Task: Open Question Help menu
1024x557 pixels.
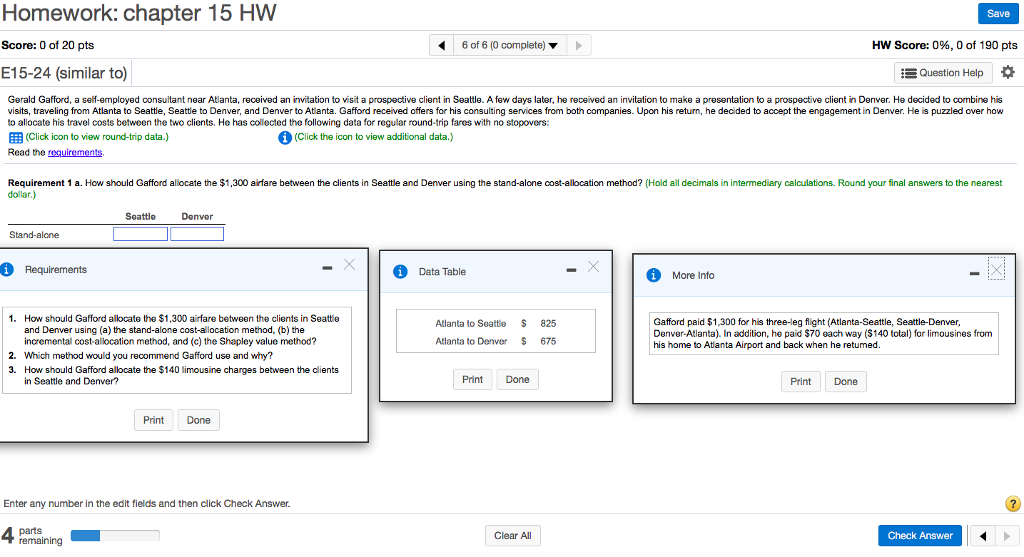Action: click(942, 72)
